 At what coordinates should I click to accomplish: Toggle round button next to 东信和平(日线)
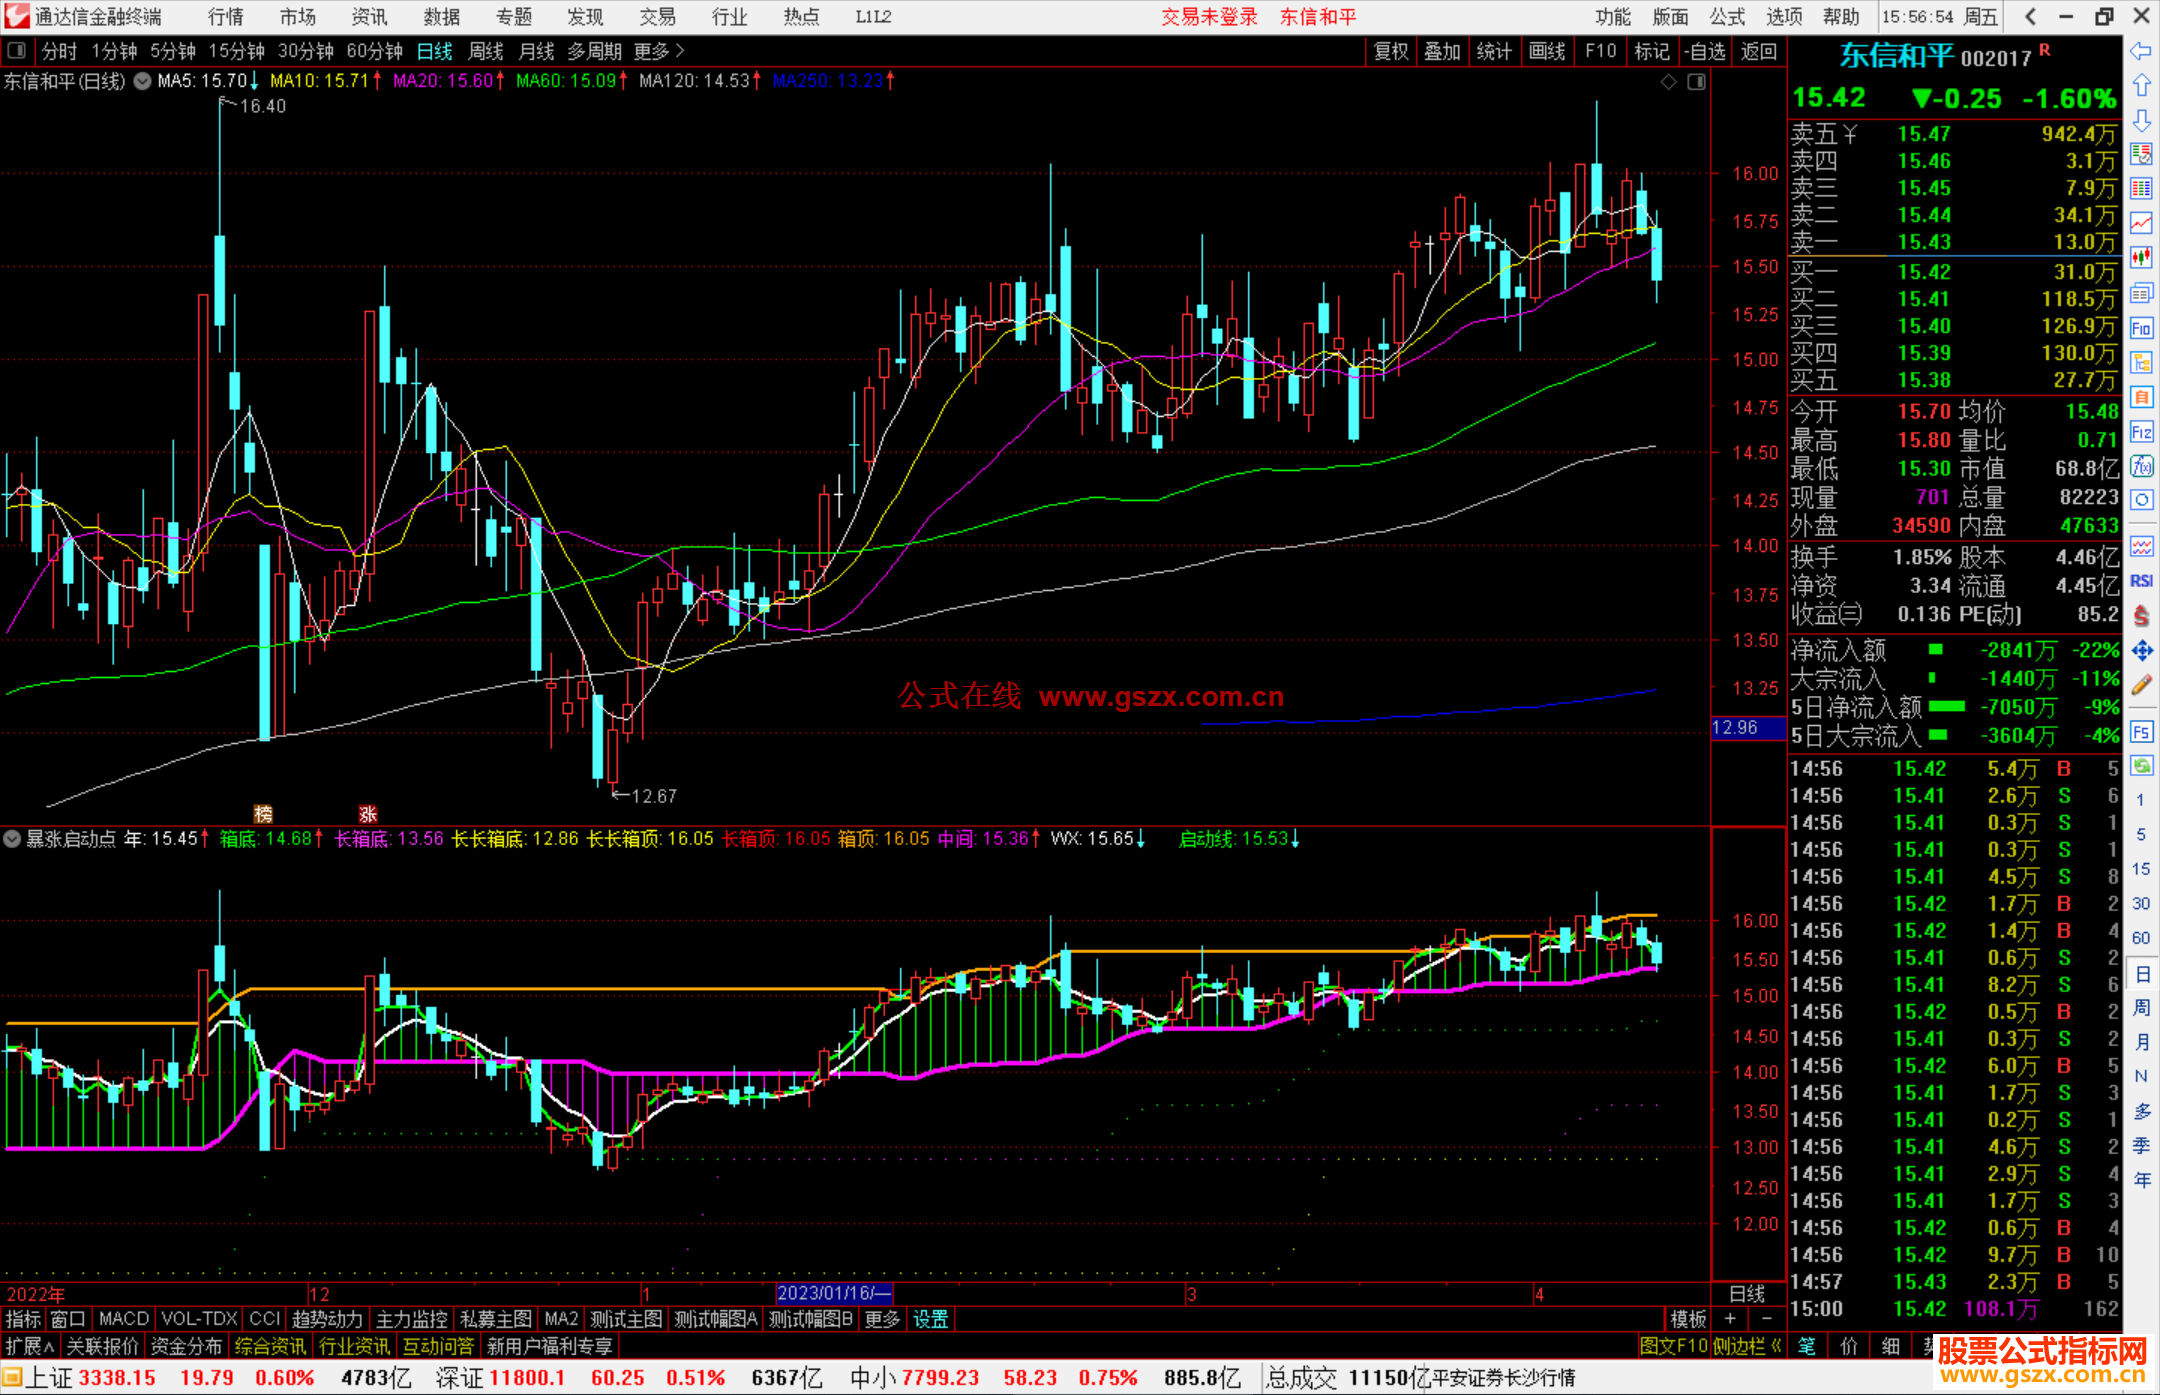coord(143,81)
